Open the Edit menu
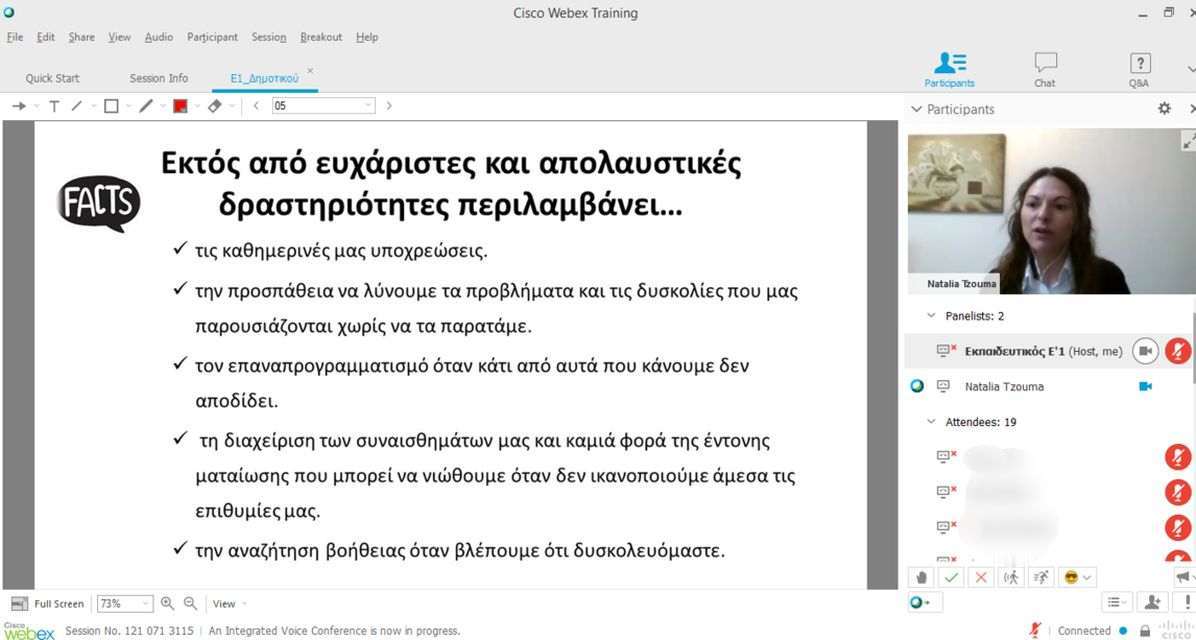The height and width of the screenshot is (640, 1196). click(x=46, y=37)
